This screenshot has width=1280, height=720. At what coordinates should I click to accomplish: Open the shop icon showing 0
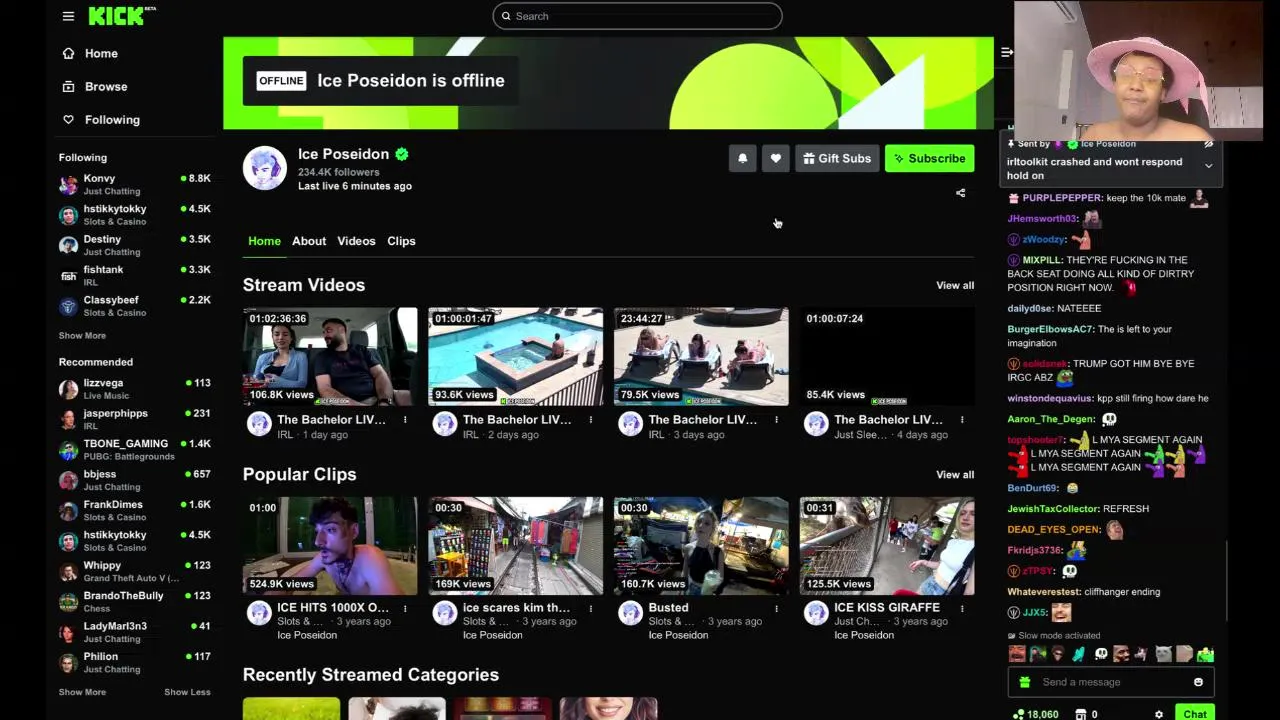click(1080, 714)
